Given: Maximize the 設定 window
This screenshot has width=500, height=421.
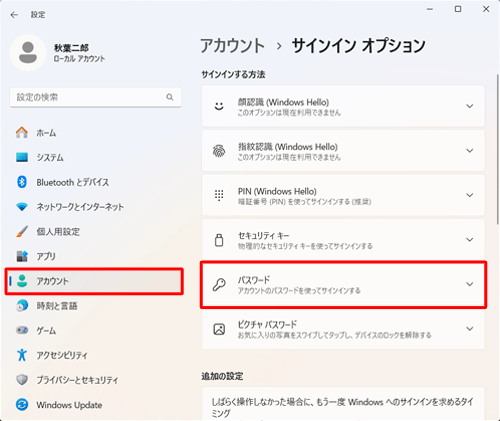Looking at the screenshot, I should 458,9.
